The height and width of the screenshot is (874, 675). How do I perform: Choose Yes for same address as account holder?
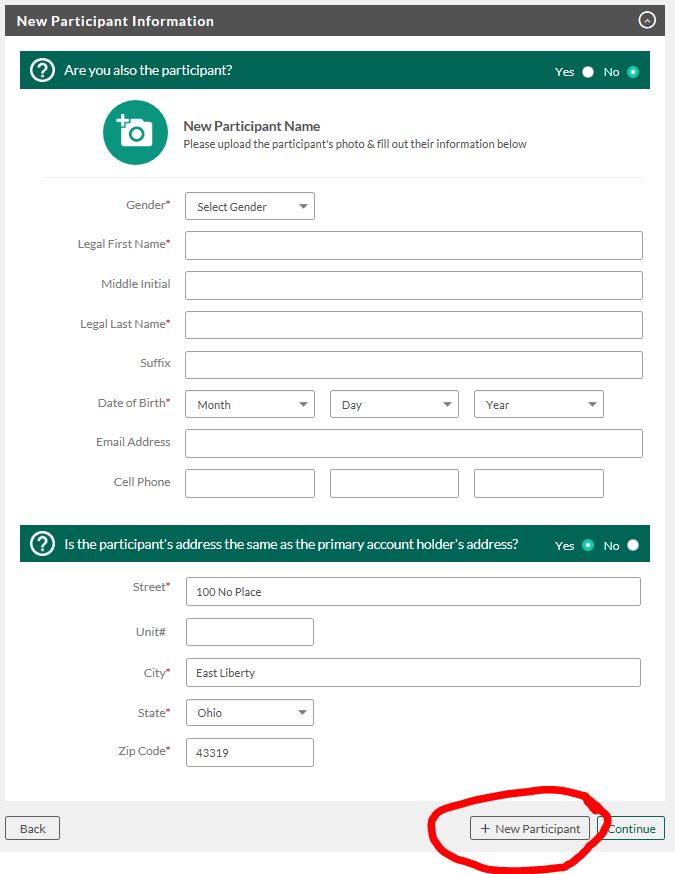tap(588, 545)
